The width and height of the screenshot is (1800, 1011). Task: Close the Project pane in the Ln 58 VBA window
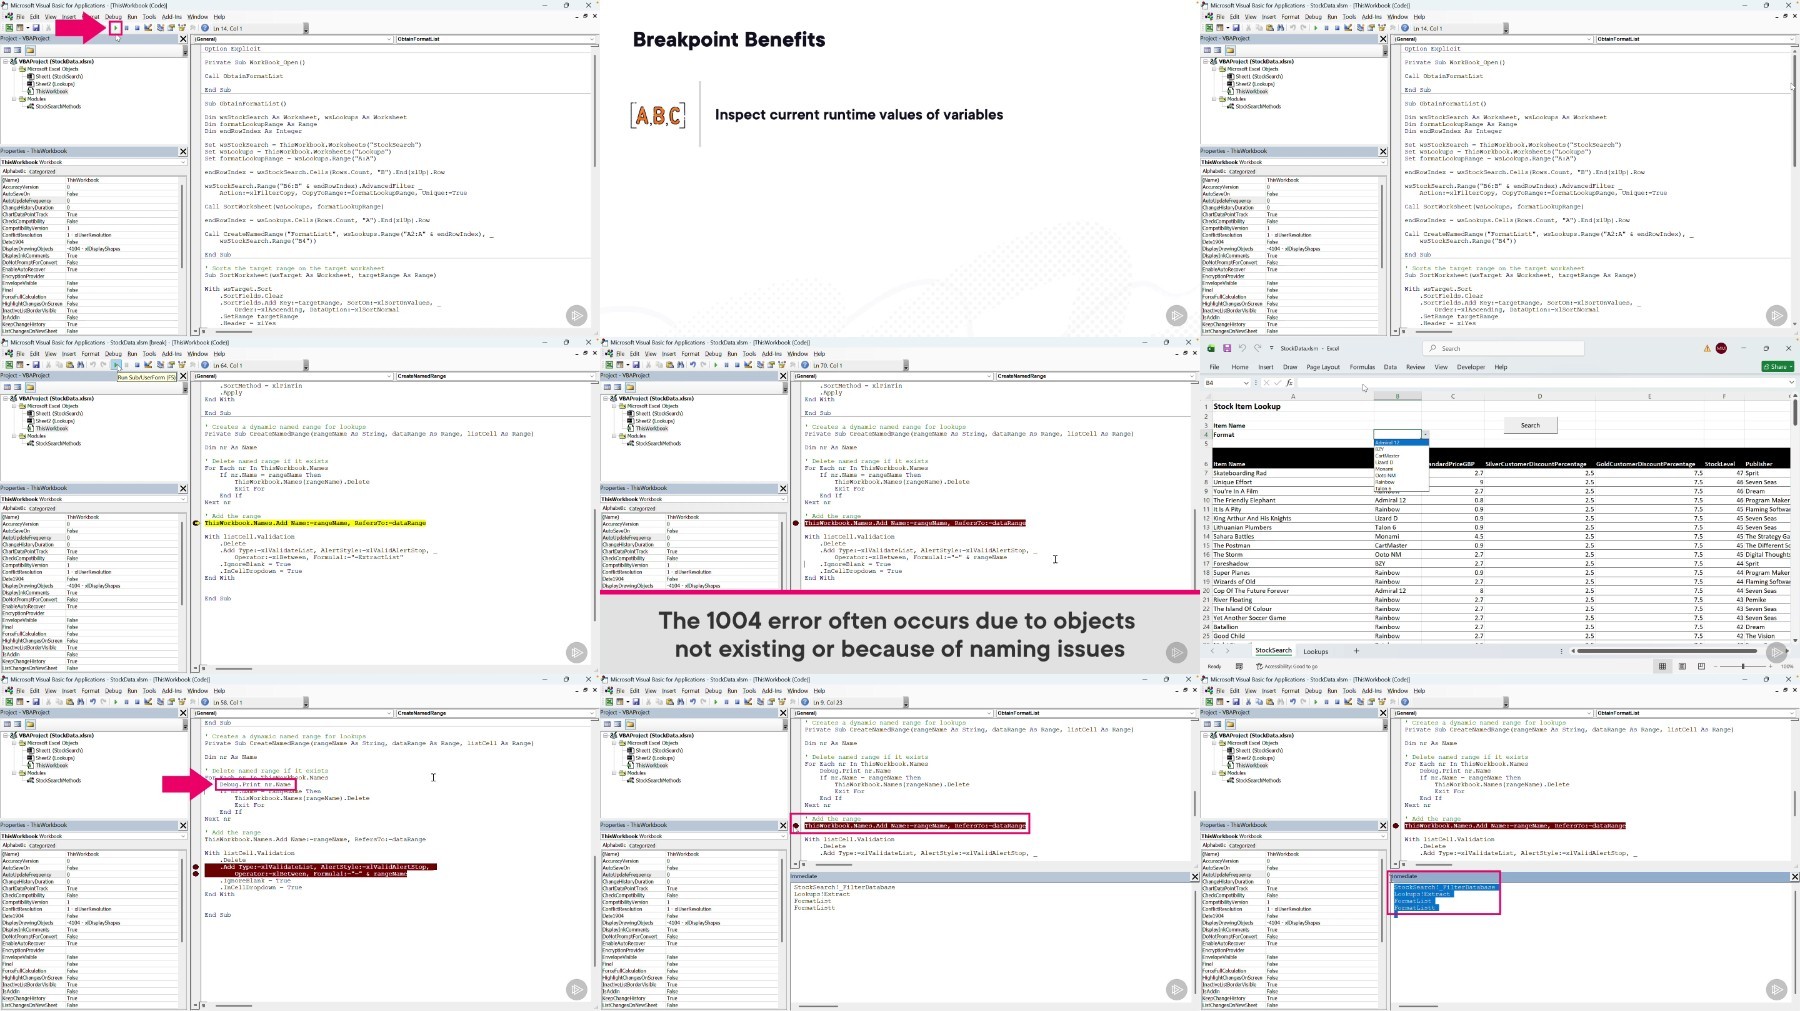pyautogui.click(x=183, y=713)
